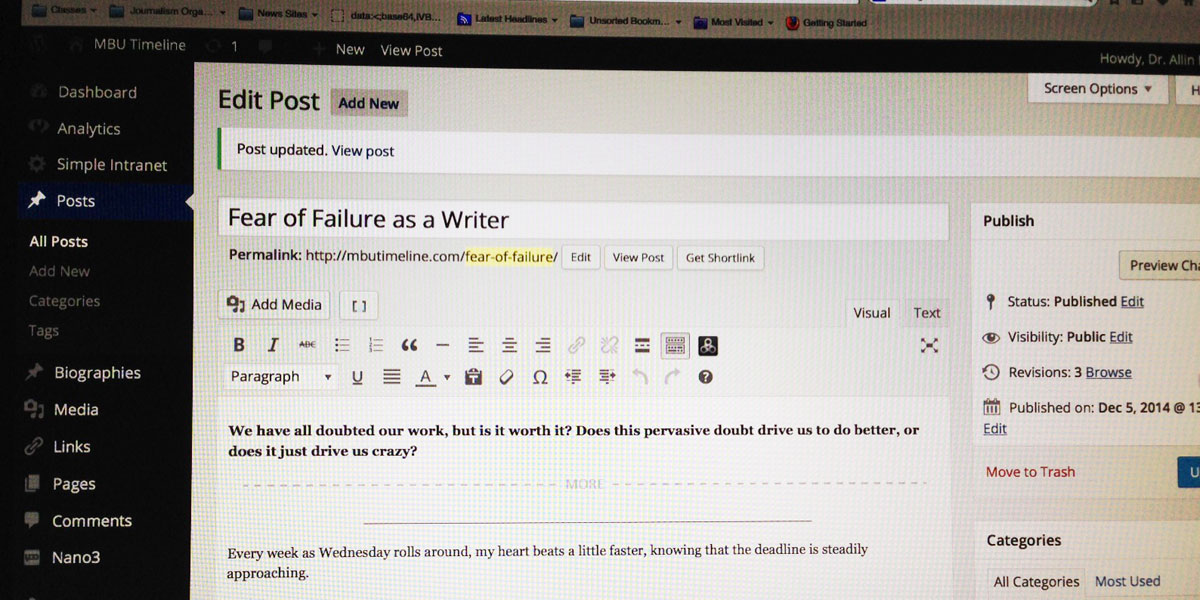This screenshot has width=1200, height=600.
Task: Click the text color swatch button
Action: pyautogui.click(x=425, y=377)
